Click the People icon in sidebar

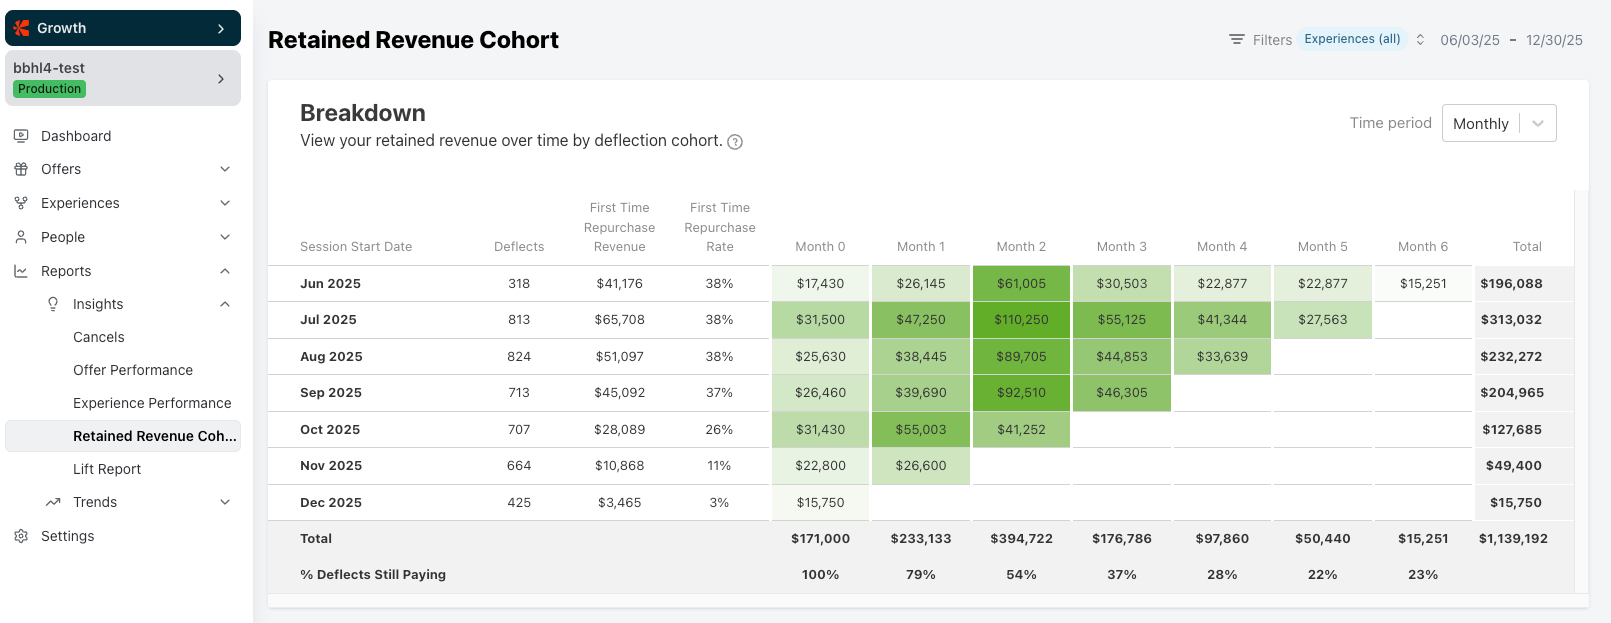pyautogui.click(x=21, y=237)
